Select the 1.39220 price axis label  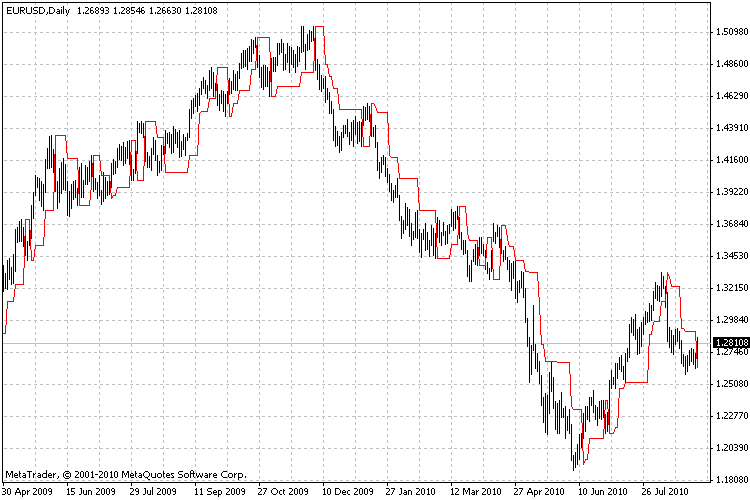(729, 192)
